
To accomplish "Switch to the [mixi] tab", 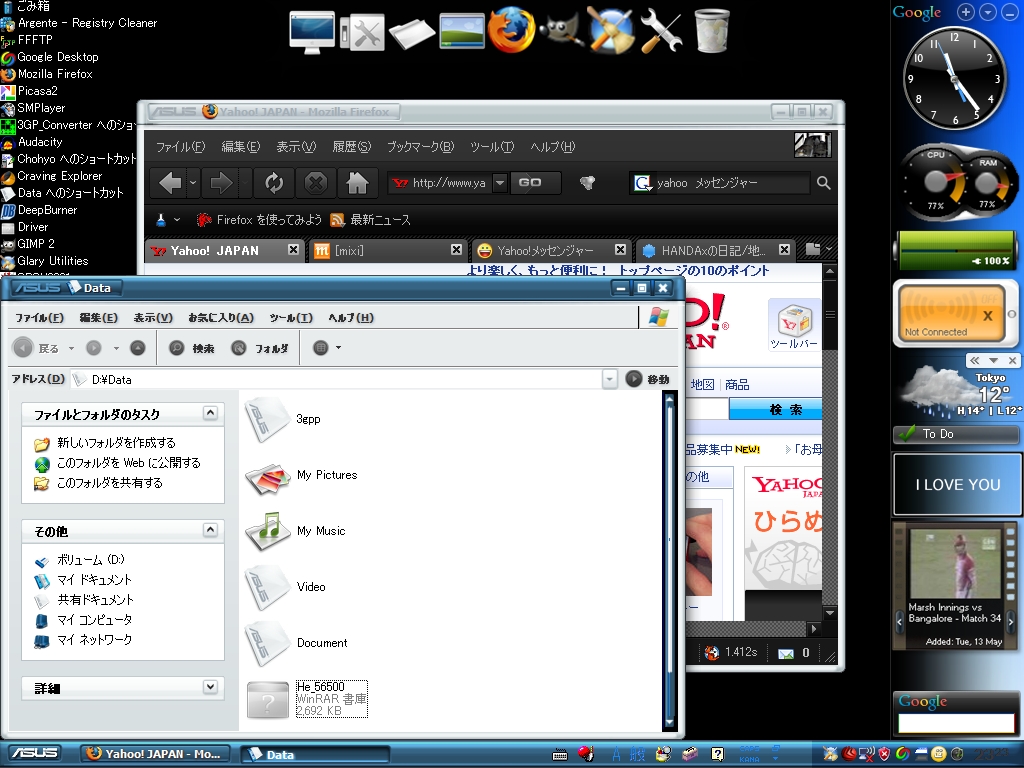I will click(x=388, y=251).
